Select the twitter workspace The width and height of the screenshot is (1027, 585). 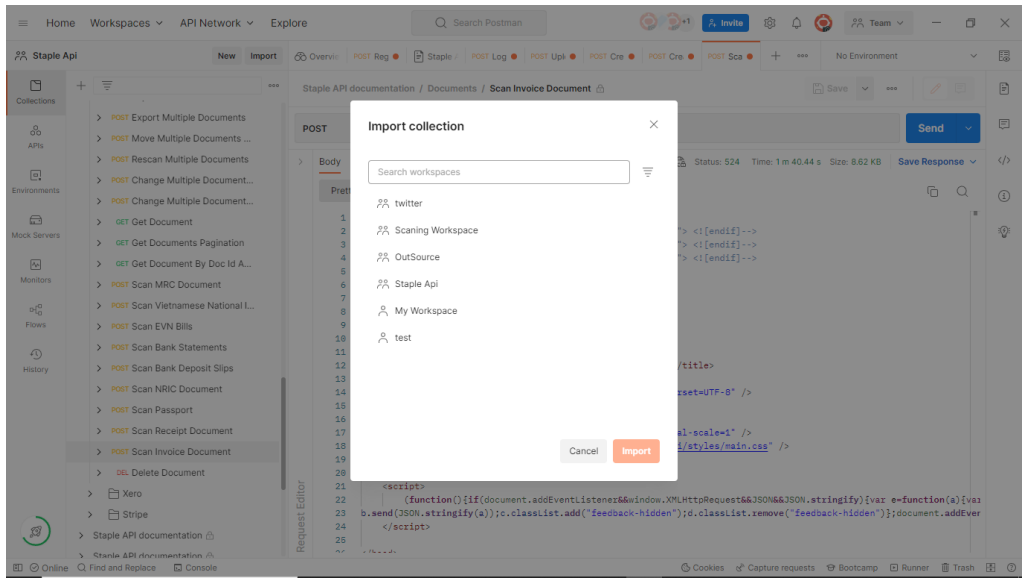click(x=408, y=204)
